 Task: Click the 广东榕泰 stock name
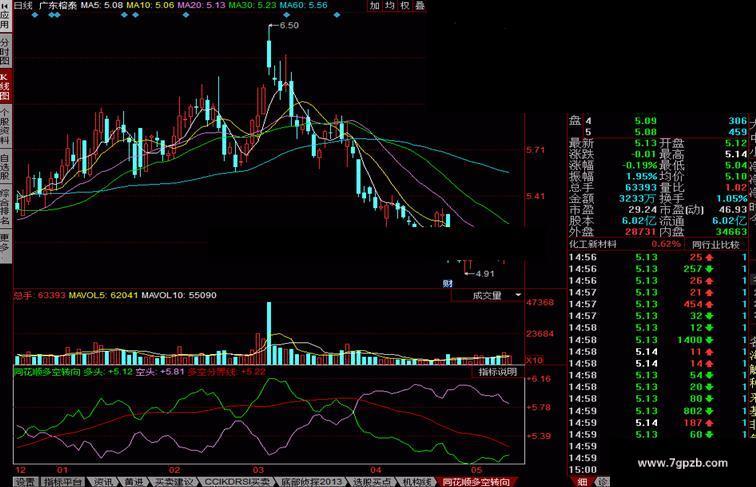pyautogui.click(x=57, y=5)
